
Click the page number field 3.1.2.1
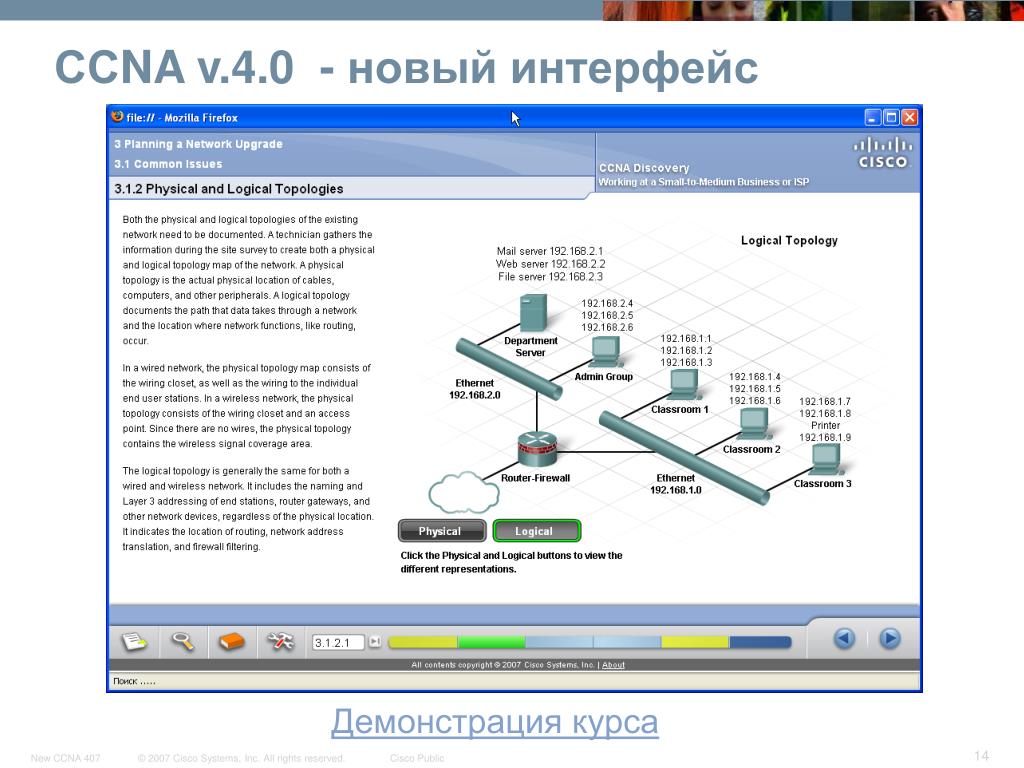[337, 643]
